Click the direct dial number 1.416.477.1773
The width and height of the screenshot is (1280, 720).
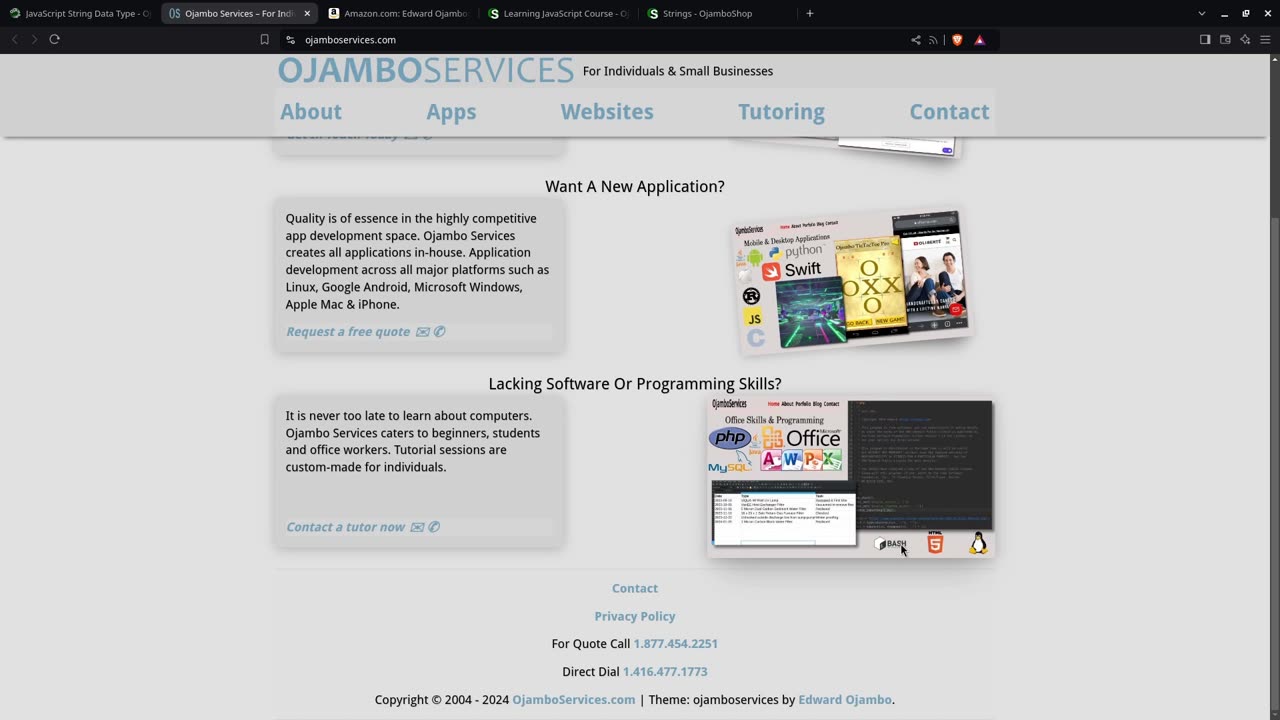tap(665, 671)
